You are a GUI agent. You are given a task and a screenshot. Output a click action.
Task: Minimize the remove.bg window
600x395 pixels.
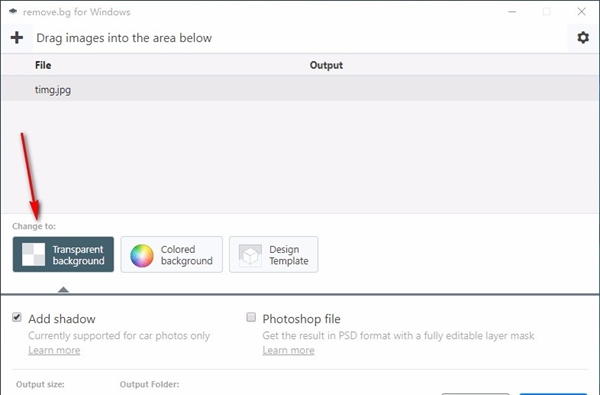pyautogui.click(x=512, y=12)
